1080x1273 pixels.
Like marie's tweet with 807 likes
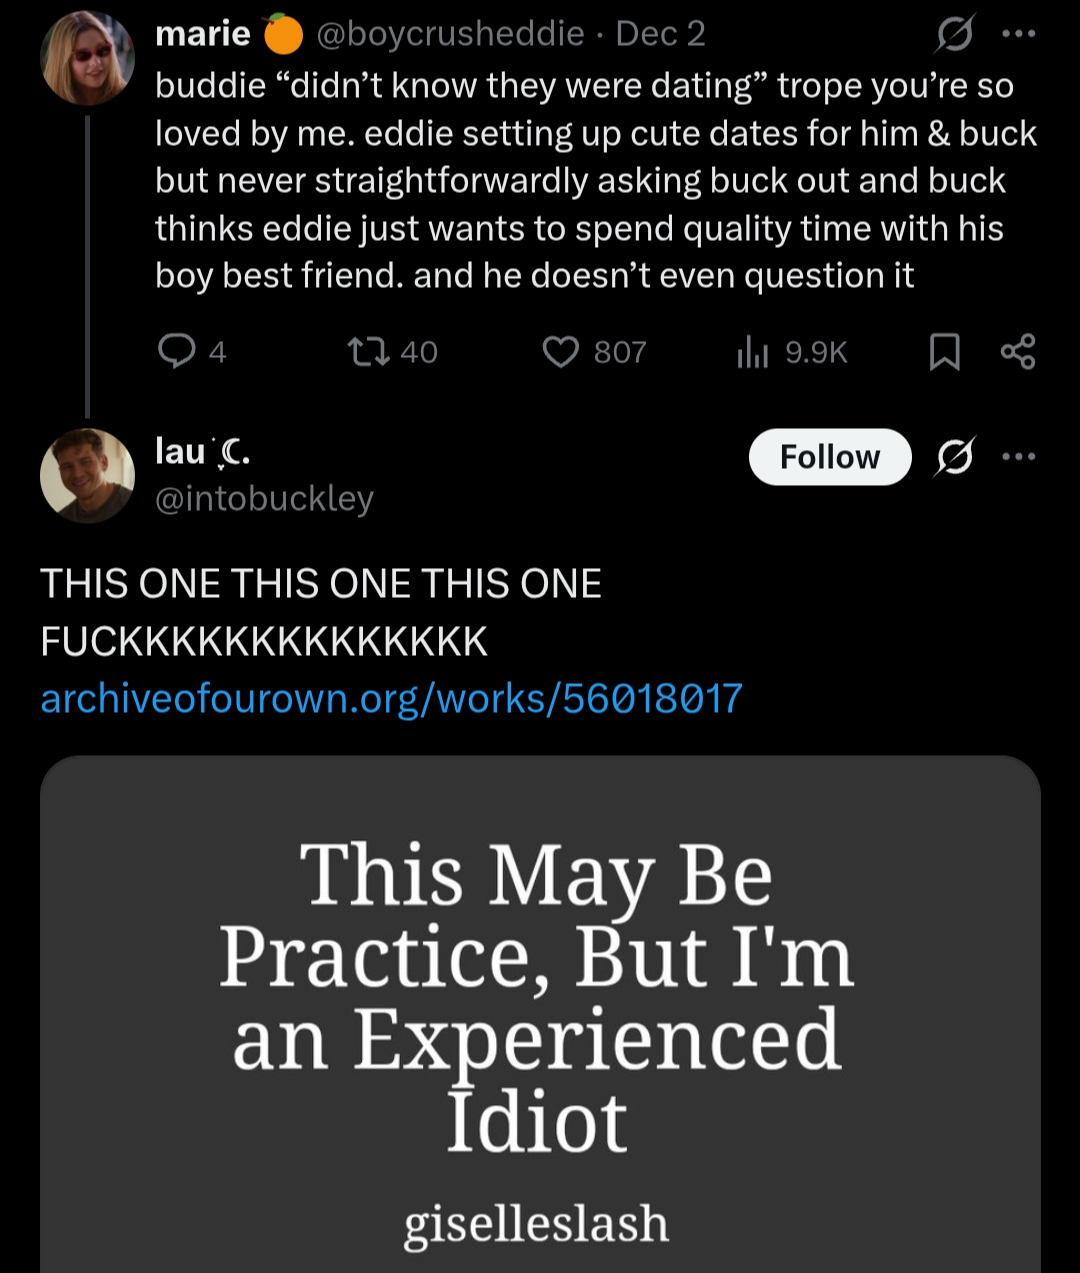tap(561, 351)
